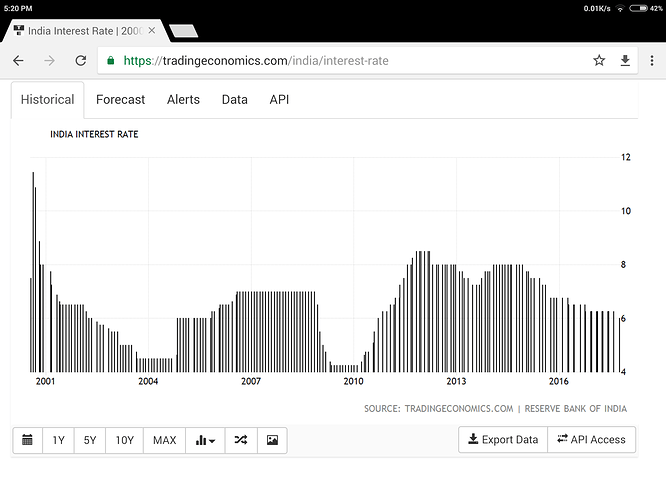This screenshot has height=500, width=666.
Task: Reload the page with the refresh icon
Action: point(81,61)
